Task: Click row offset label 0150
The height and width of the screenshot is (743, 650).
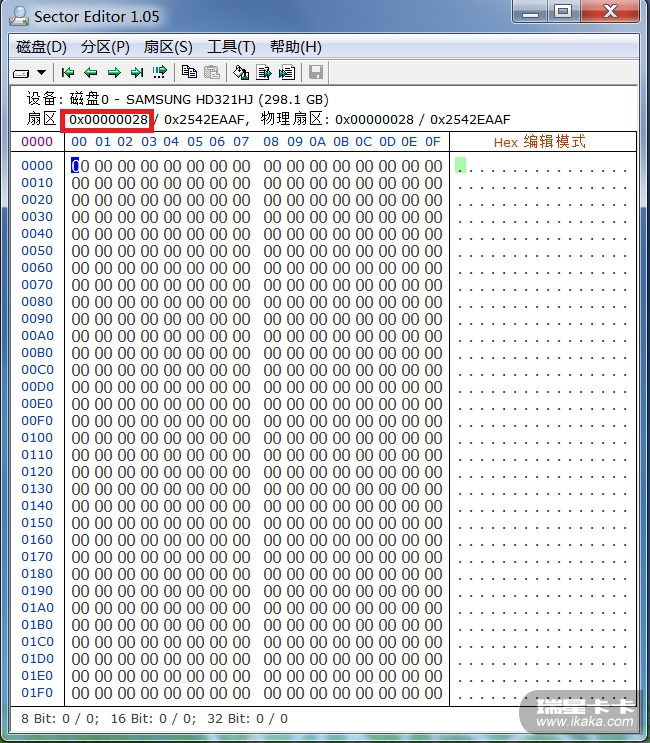Action: pos(37,523)
